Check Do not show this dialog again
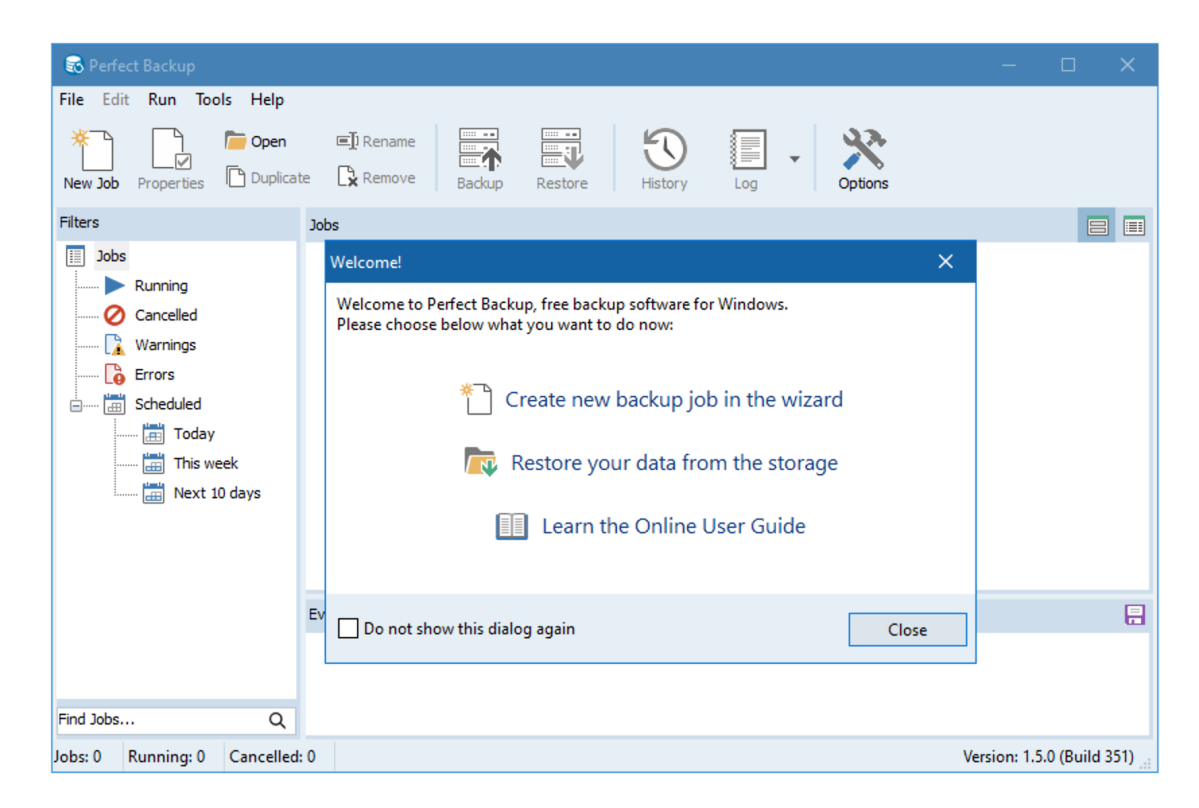Screen dimensions: 1199x808 tap(348, 629)
